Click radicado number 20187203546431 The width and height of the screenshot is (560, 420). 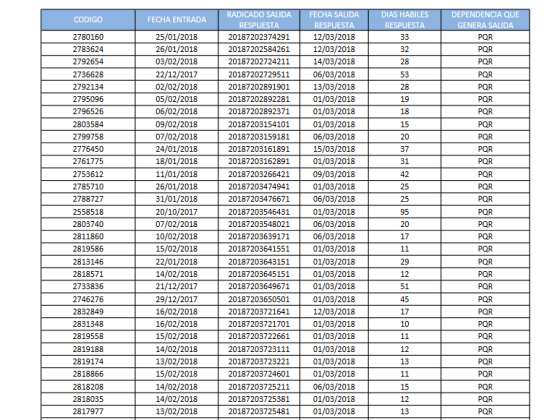click(x=259, y=212)
